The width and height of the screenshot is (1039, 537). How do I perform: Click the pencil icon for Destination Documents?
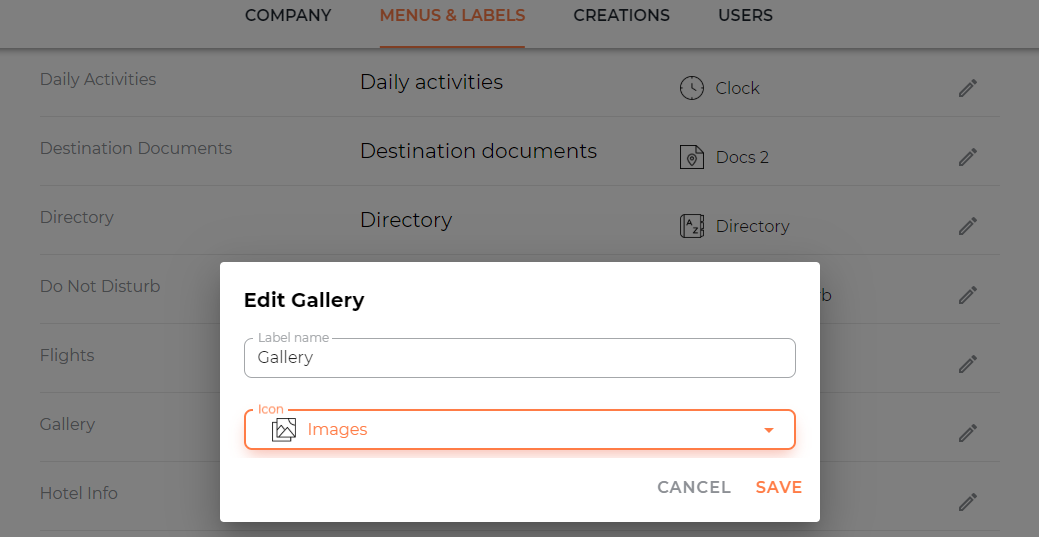967,157
